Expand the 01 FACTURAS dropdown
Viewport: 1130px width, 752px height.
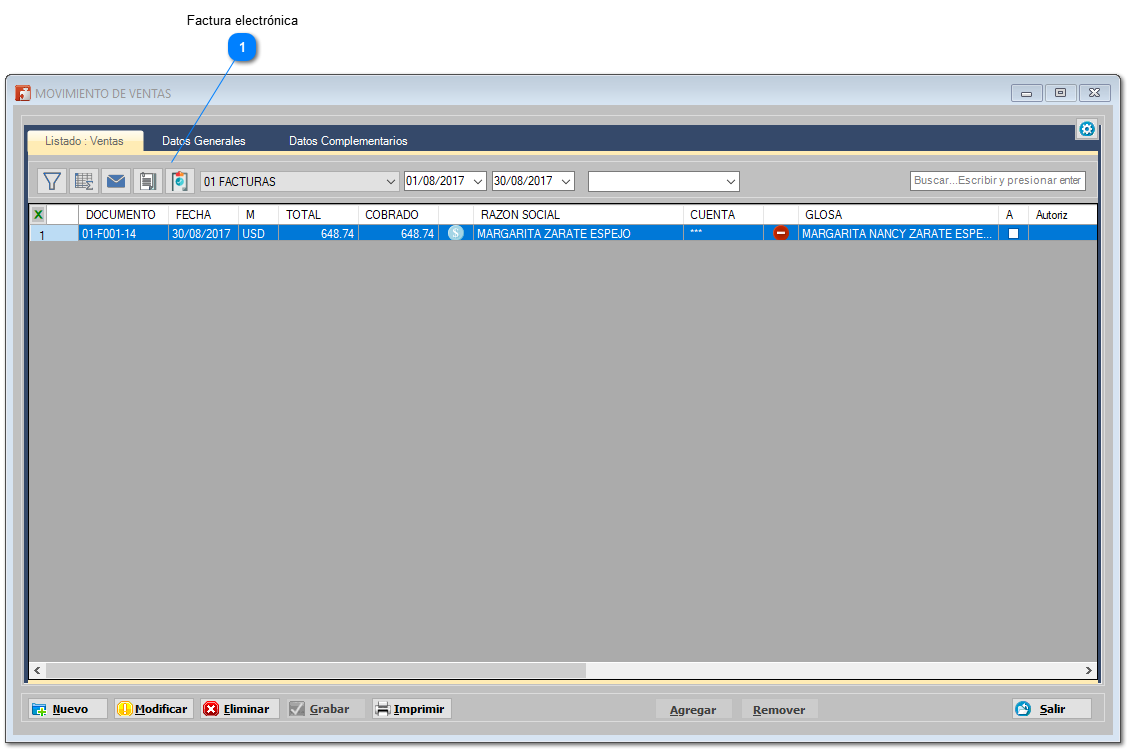pos(390,182)
